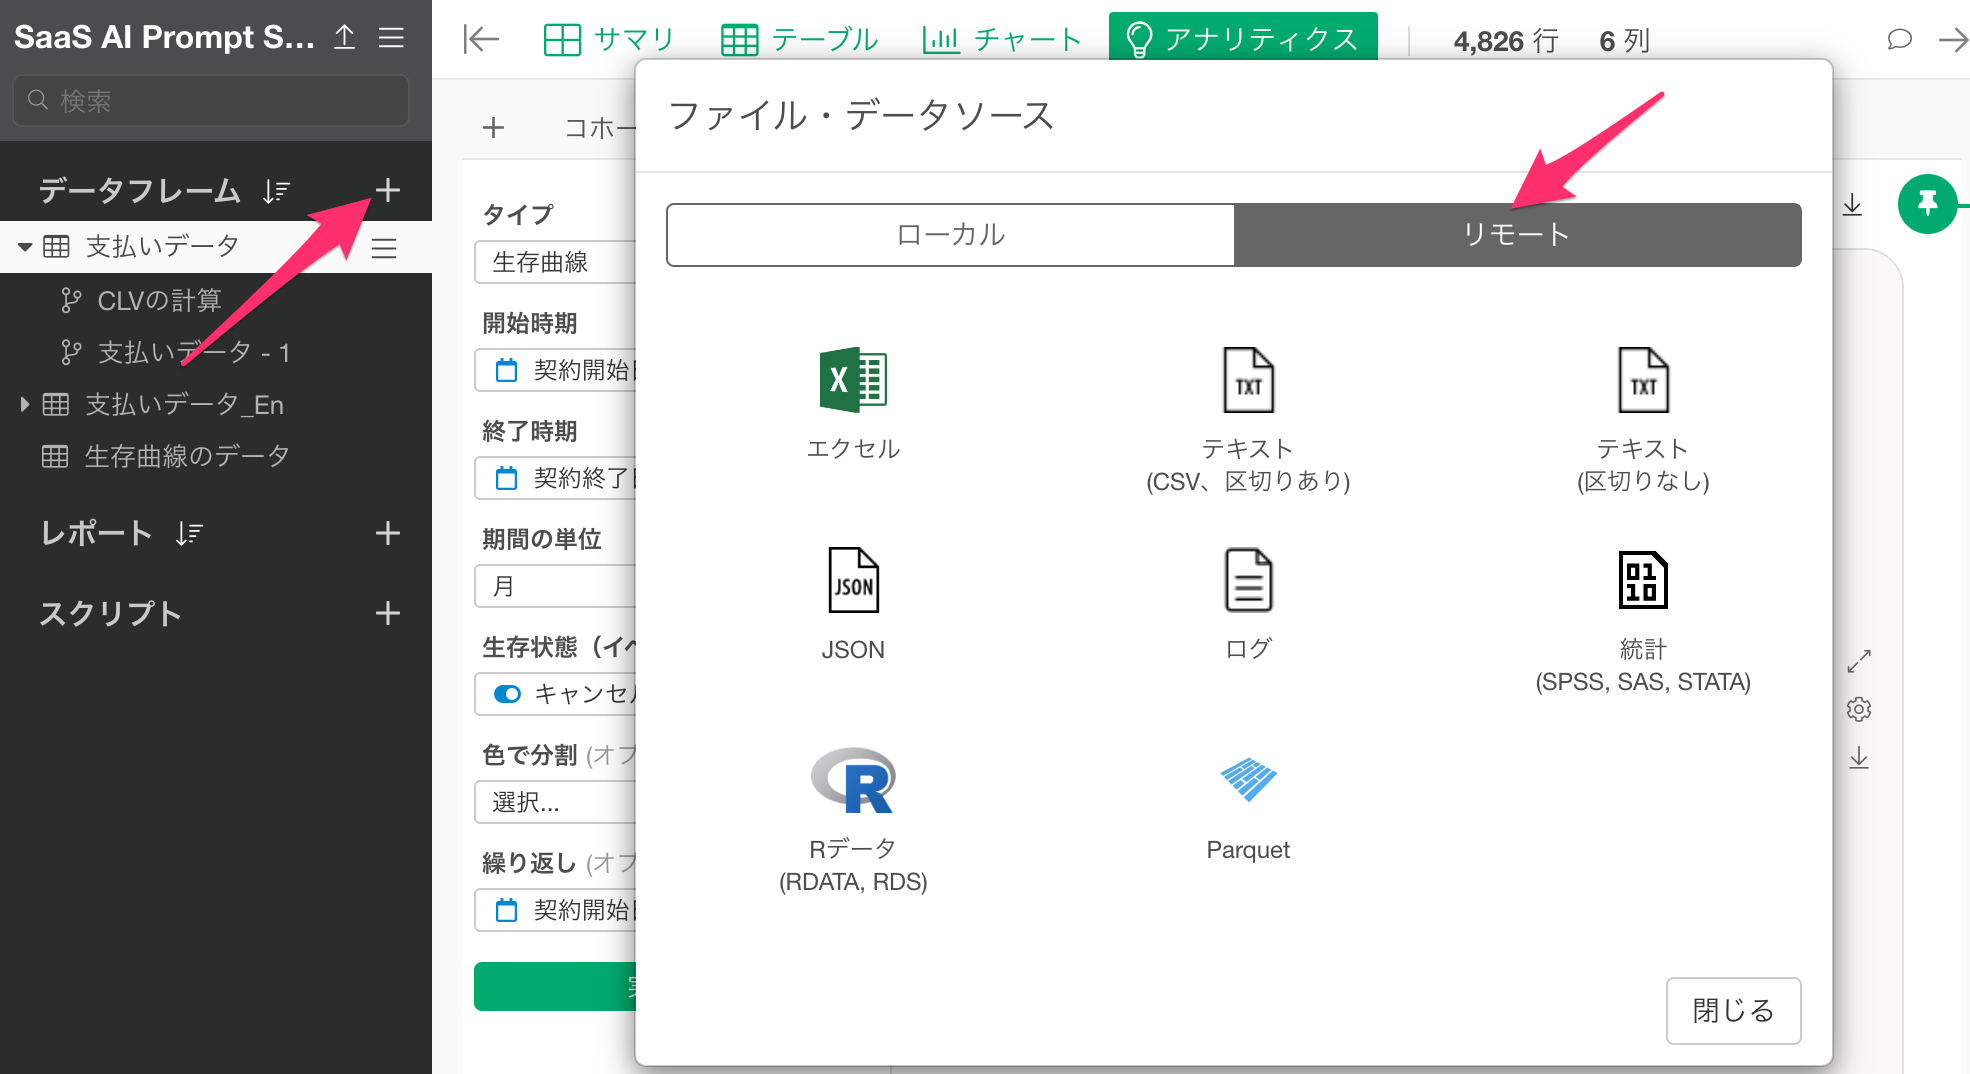Open the テーブル view tab
1970x1074 pixels.
pyautogui.click(x=799, y=40)
